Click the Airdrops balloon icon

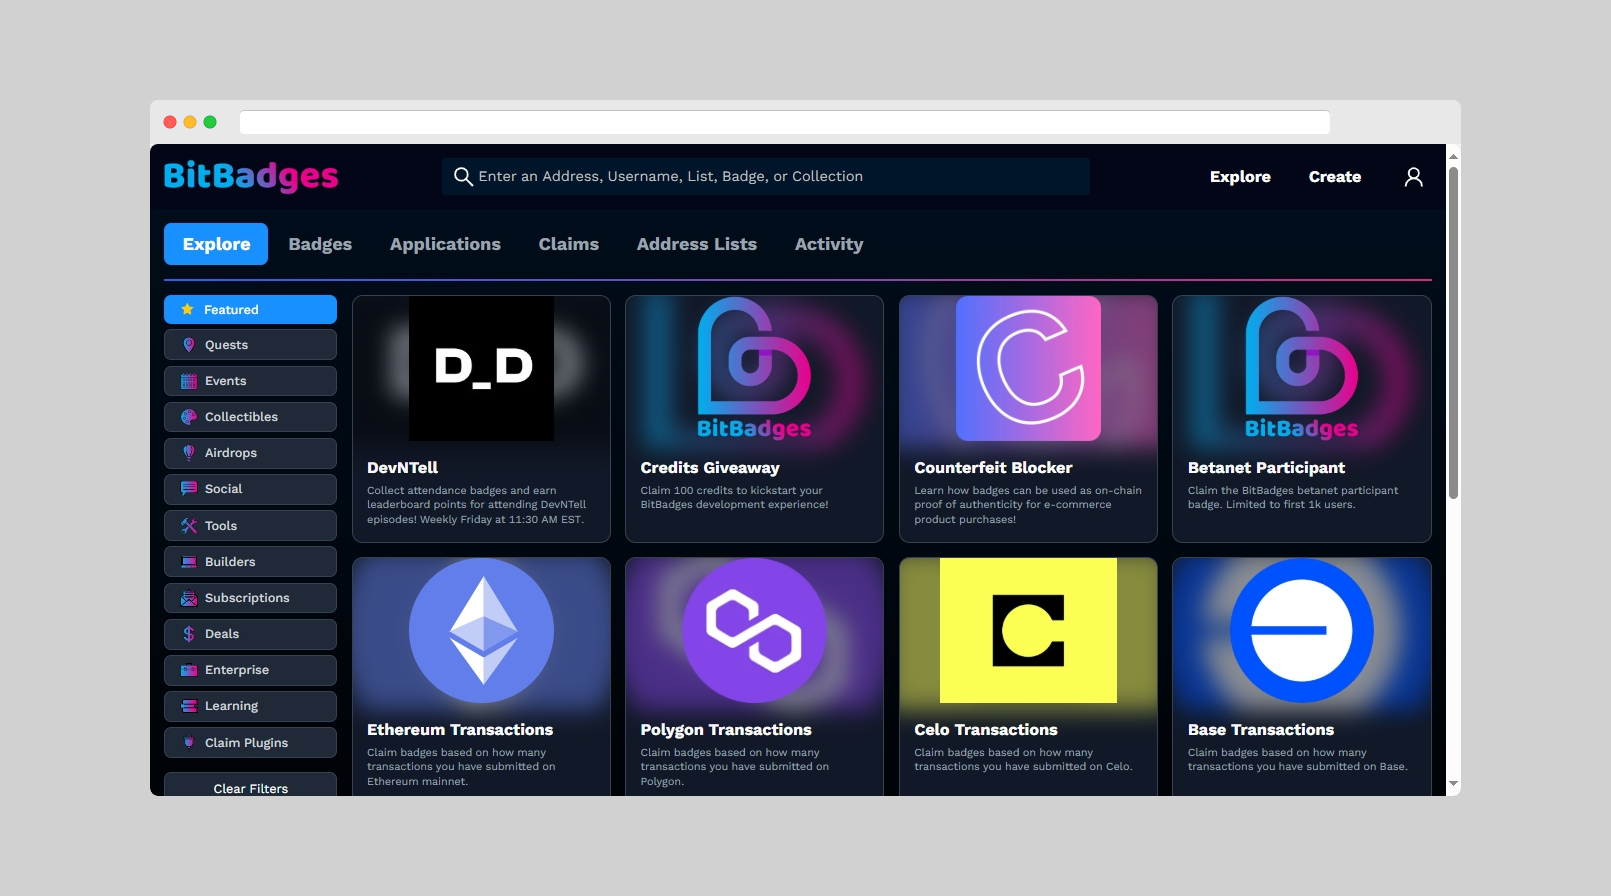pyautogui.click(x=188, y=453)
